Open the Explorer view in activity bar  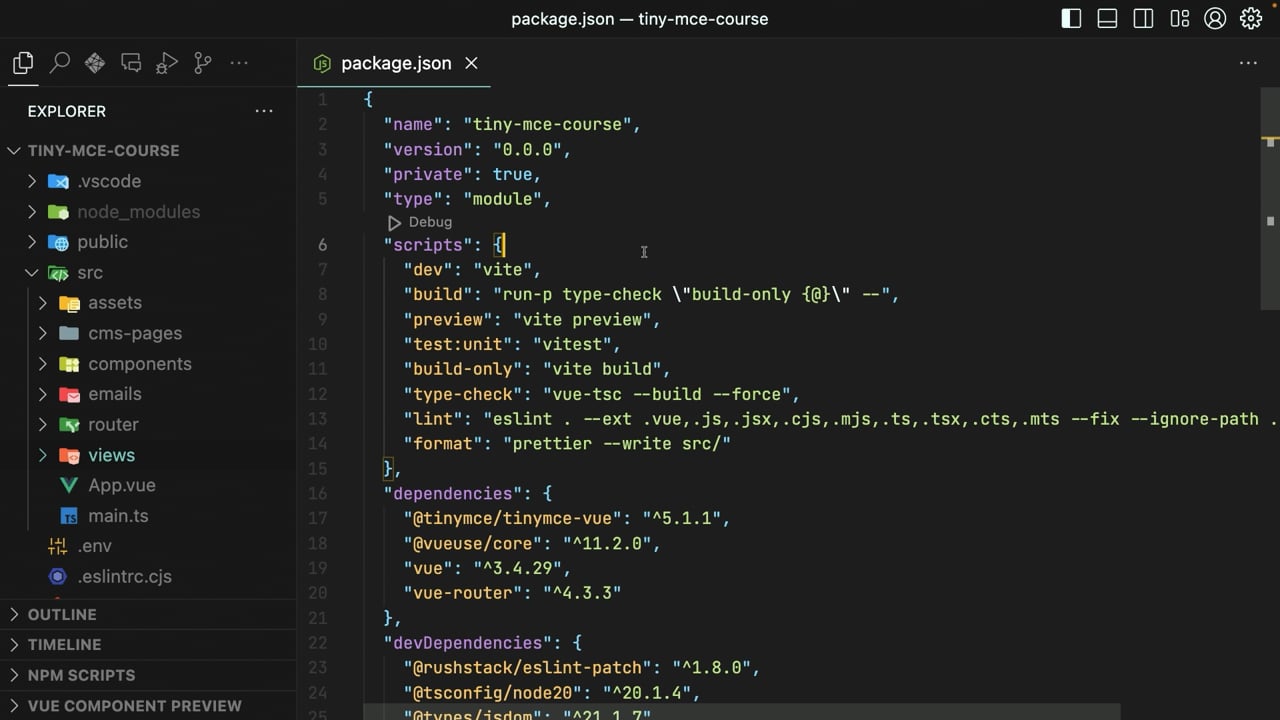[x=23, y=63]
